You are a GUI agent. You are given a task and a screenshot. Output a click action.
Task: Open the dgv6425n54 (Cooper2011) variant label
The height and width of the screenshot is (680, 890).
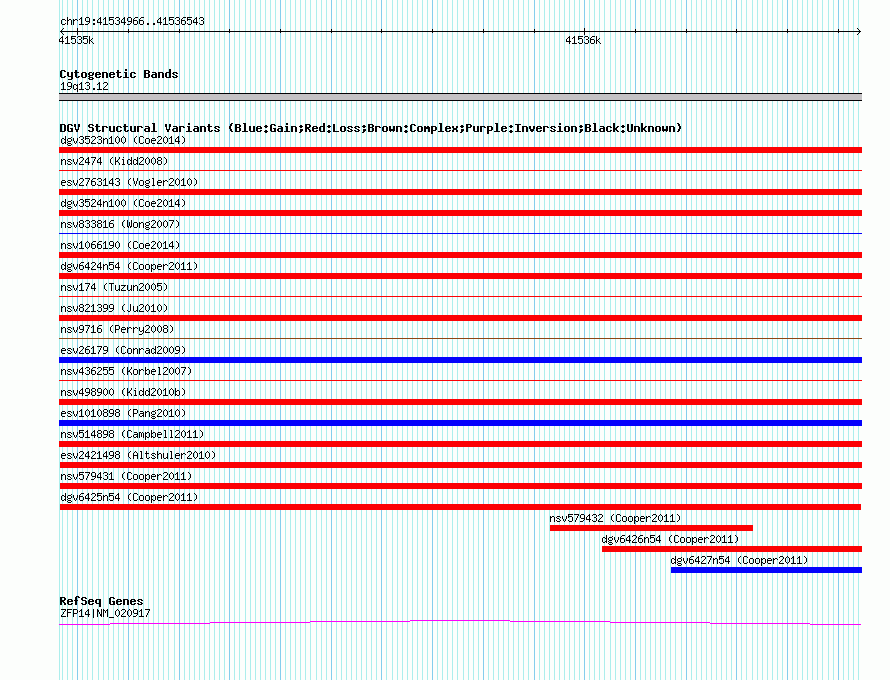point(129,497)
